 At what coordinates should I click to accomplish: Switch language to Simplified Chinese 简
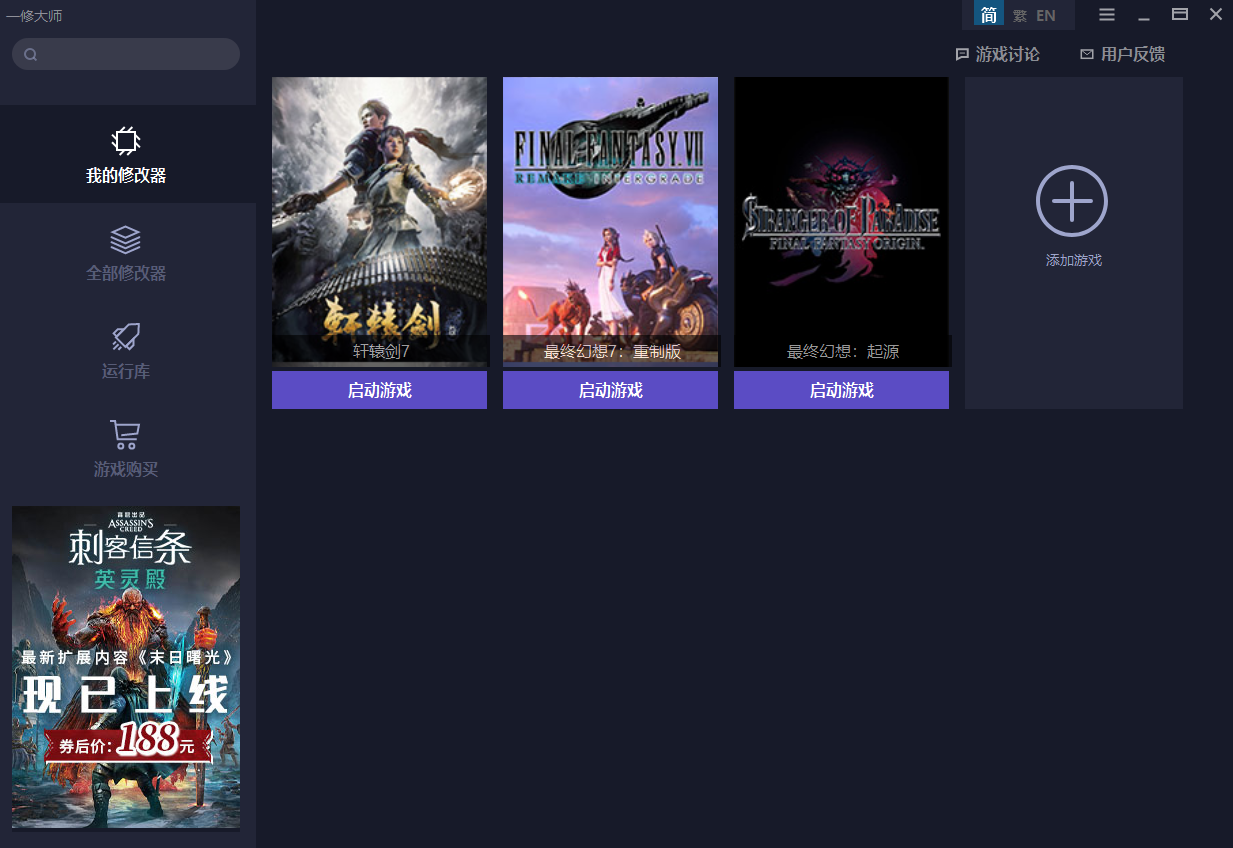989,15
